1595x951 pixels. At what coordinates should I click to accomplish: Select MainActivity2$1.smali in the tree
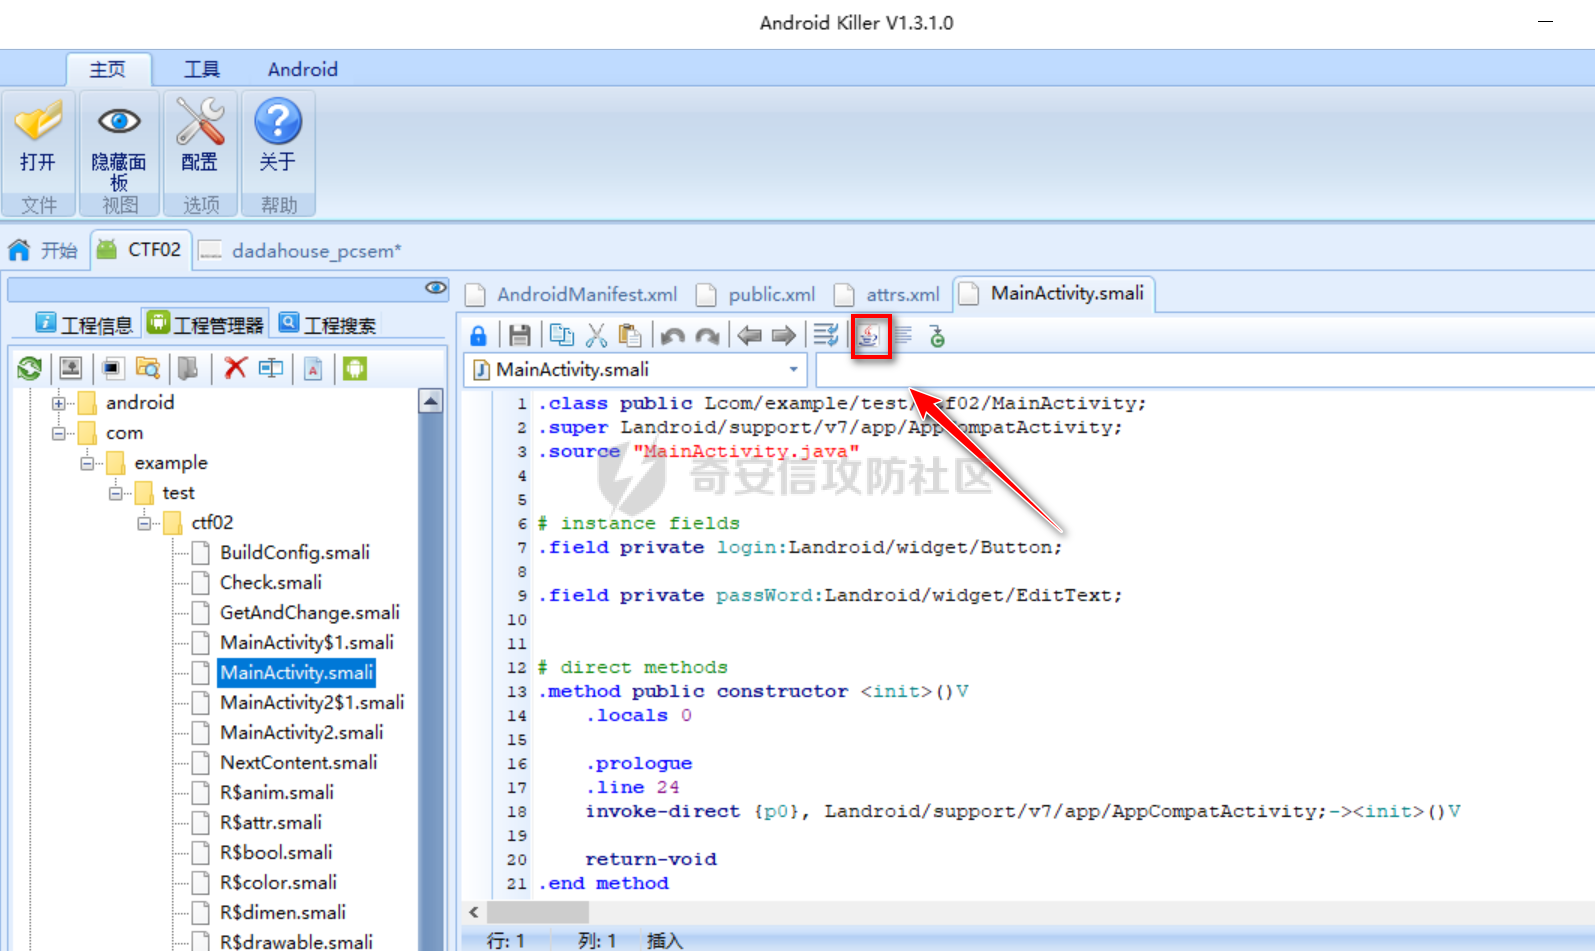point(312,702)
